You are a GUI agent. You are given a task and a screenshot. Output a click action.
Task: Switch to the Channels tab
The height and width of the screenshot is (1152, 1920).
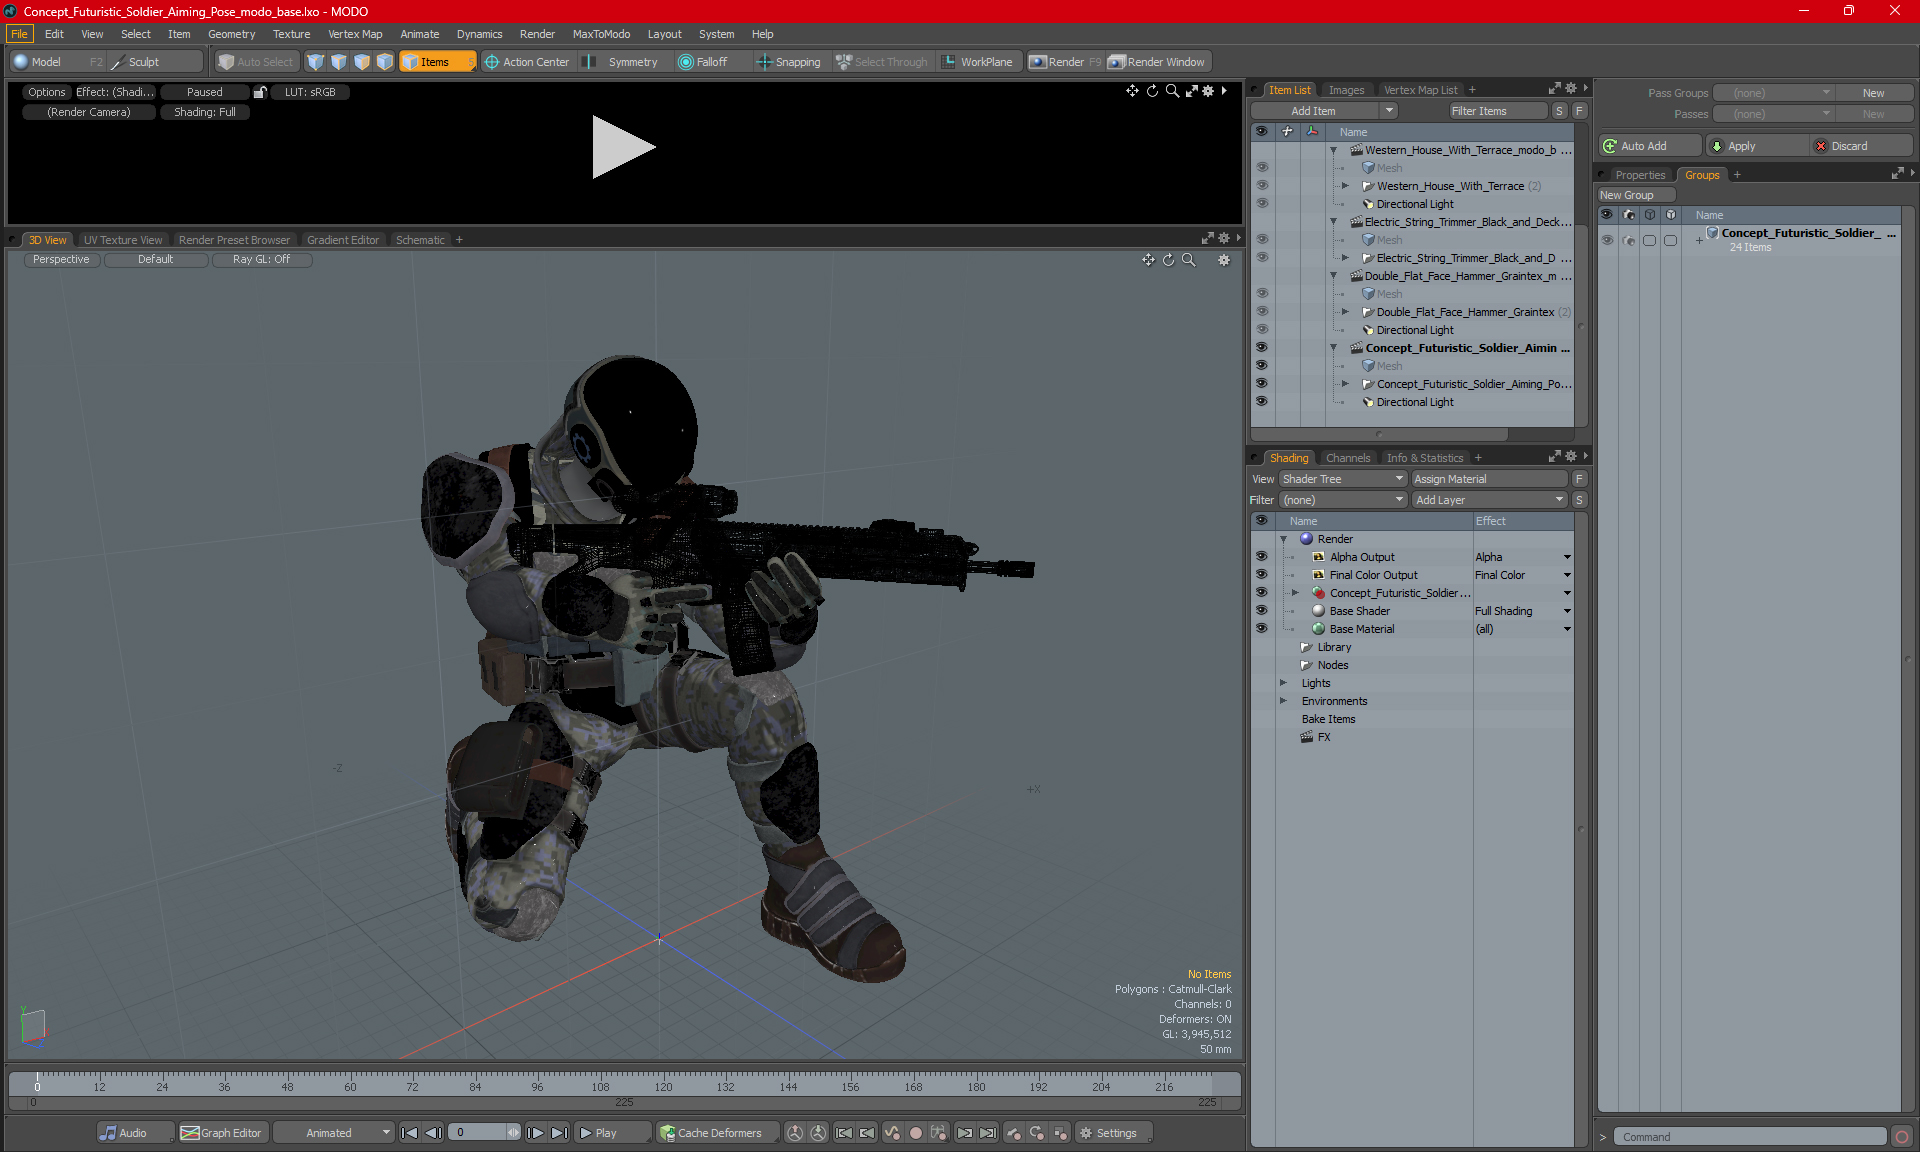pos(1348,458)
